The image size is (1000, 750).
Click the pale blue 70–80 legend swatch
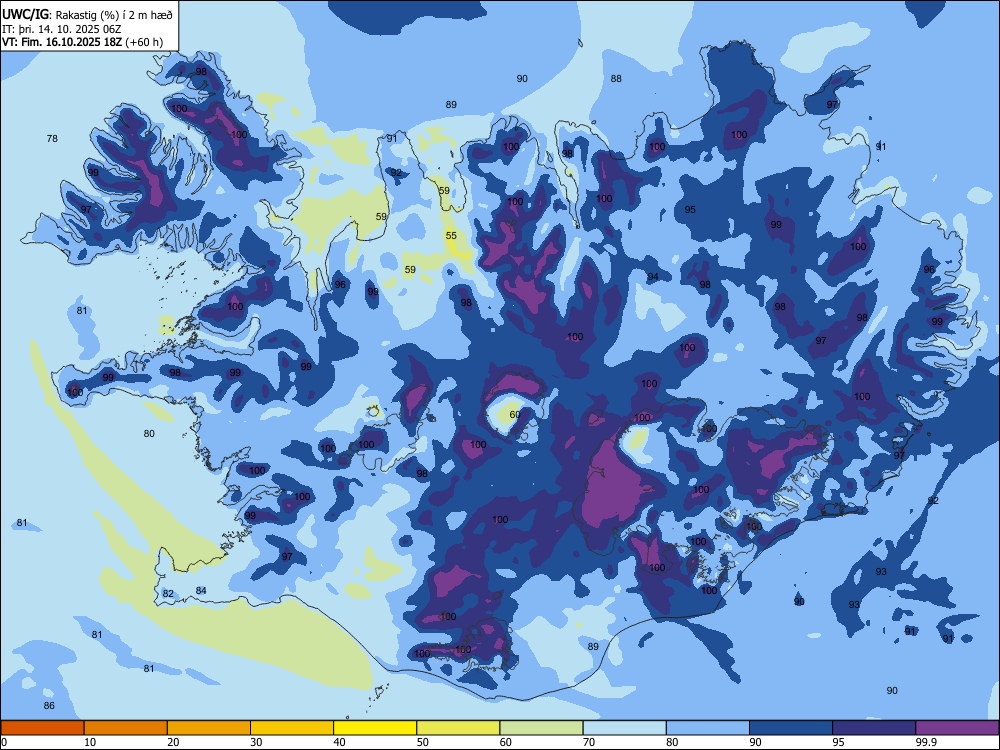tap(624, 728)
